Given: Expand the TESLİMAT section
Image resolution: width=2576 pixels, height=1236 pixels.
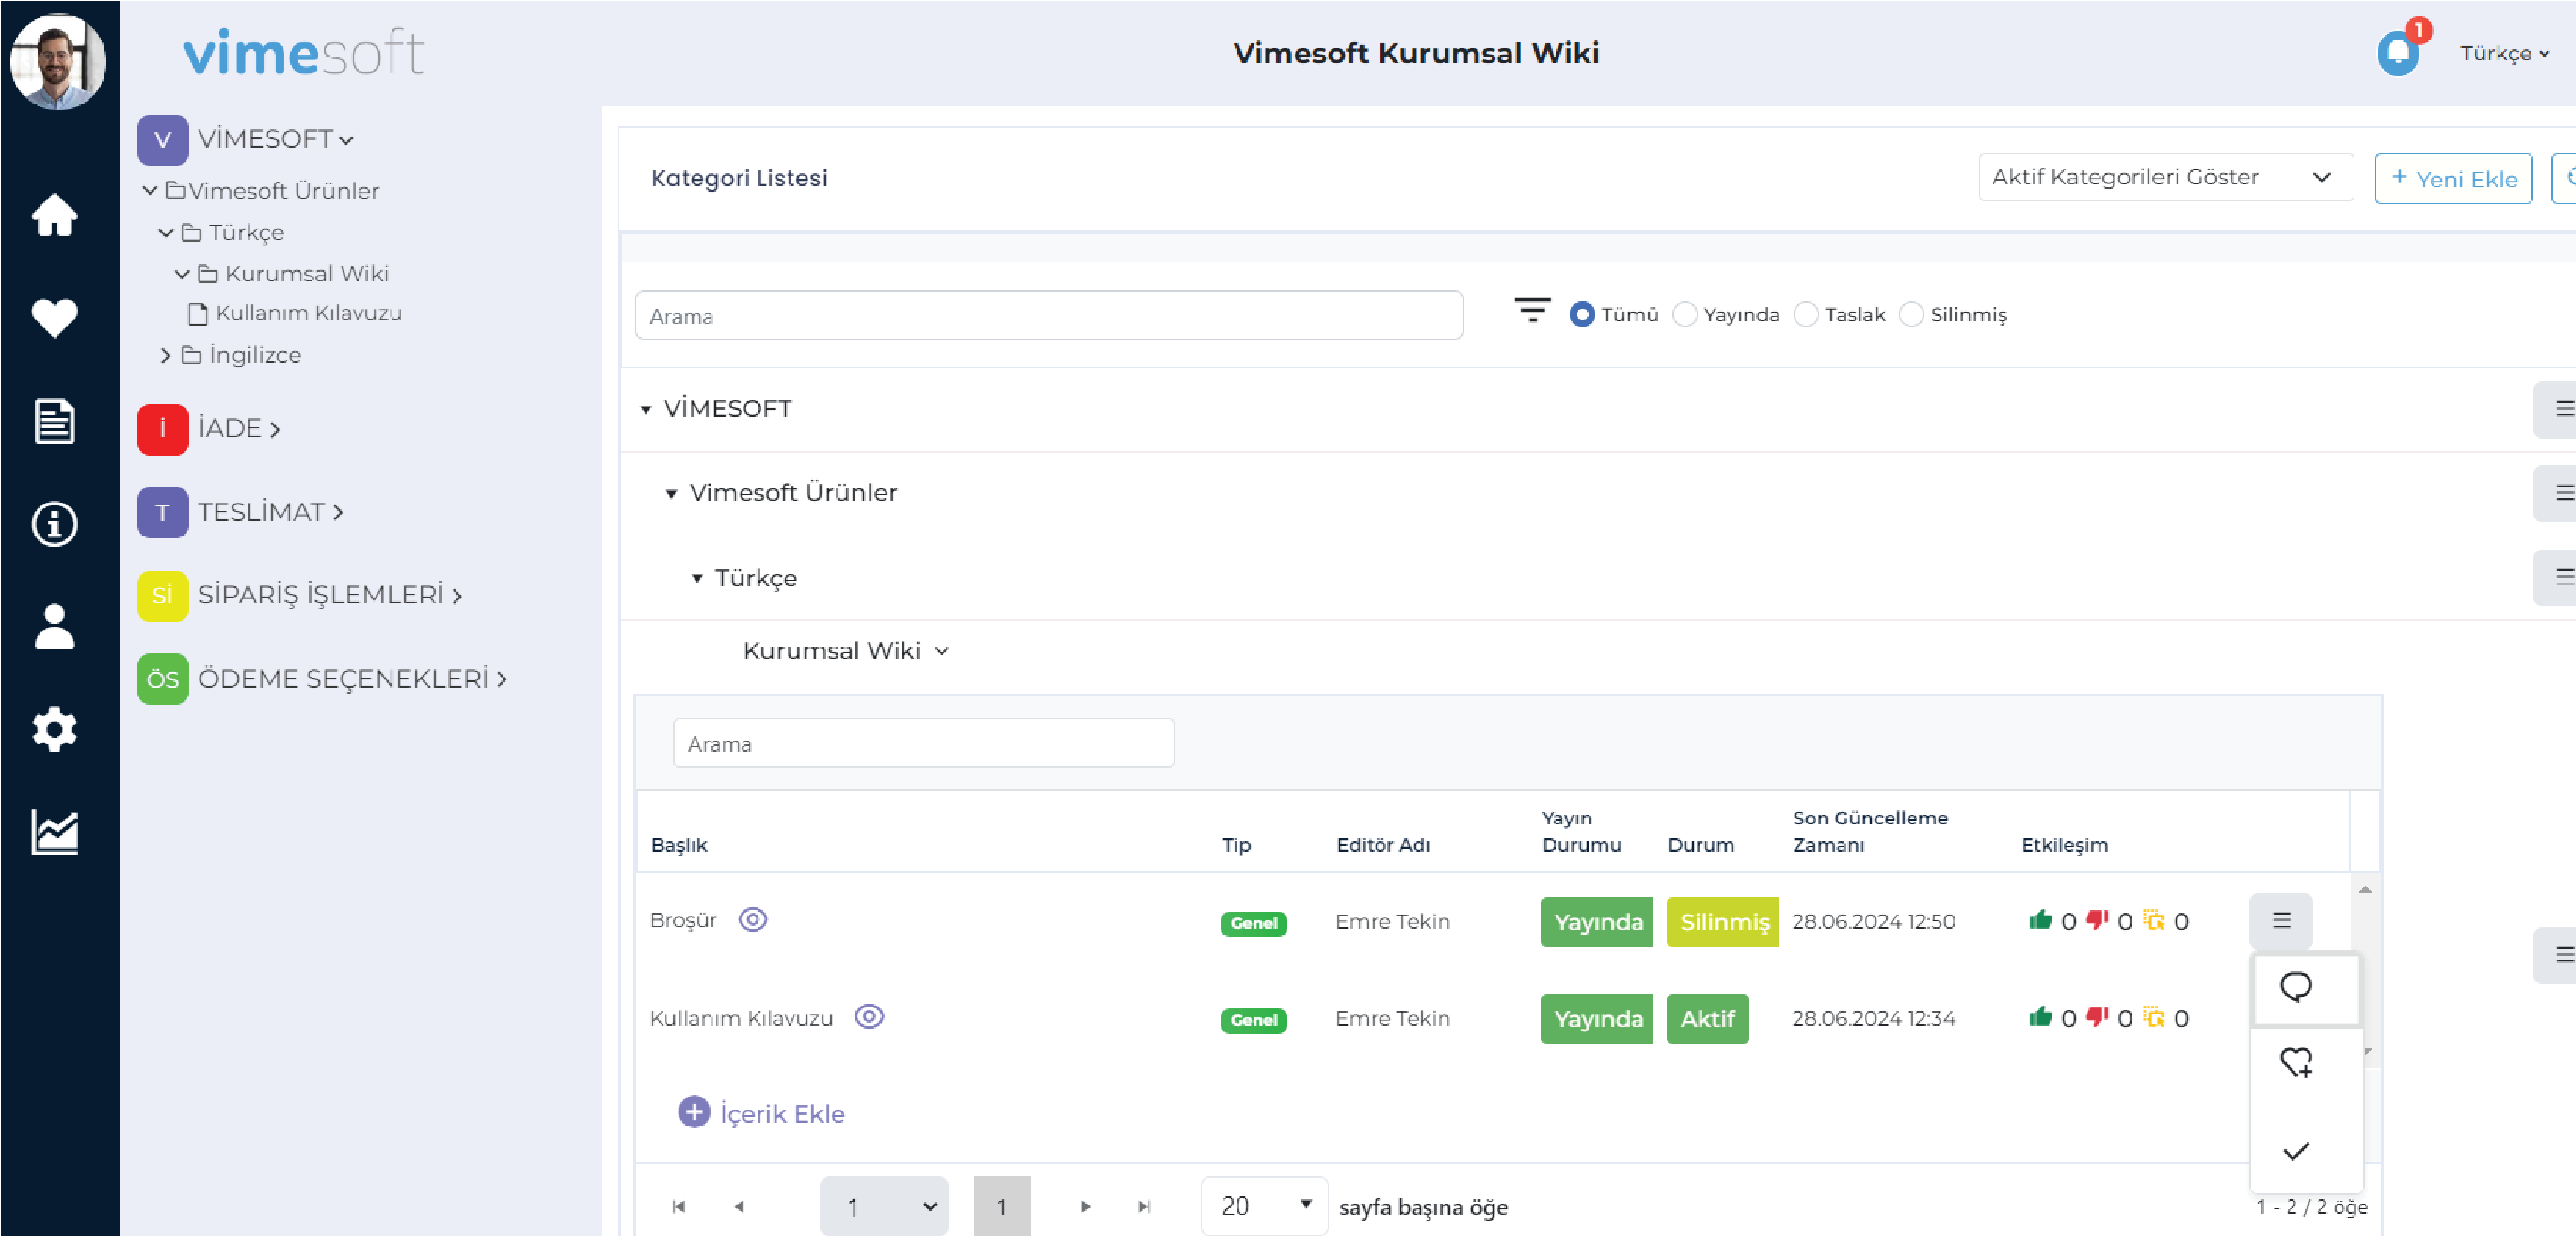Looking at the screenshot, I should pyautogui.click(x=339, y=512).
